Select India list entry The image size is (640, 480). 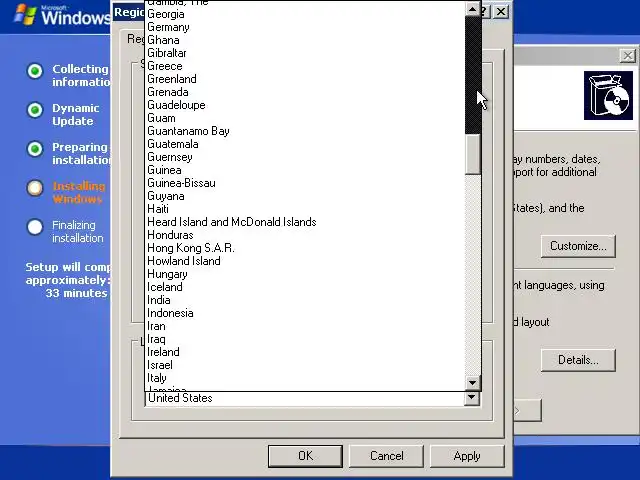tap(305, 300)
